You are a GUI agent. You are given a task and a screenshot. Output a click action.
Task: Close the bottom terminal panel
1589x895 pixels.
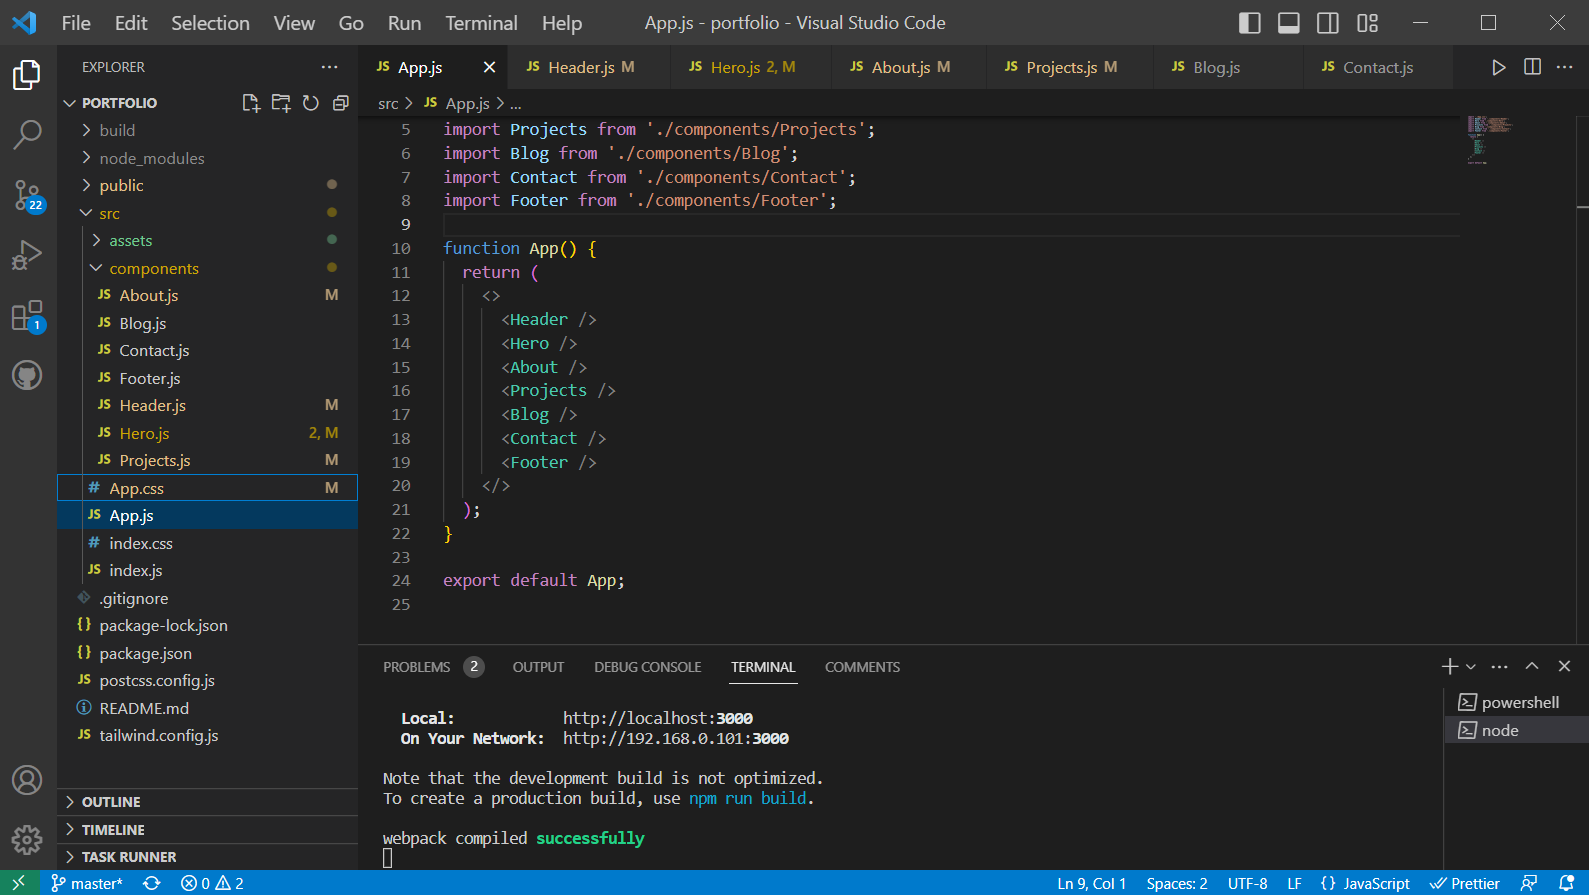(x=1565, y=666)
